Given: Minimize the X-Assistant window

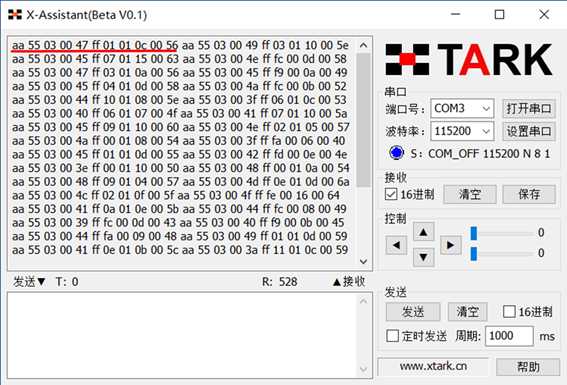Looking at the screenshot, I should tap(456, 14).
